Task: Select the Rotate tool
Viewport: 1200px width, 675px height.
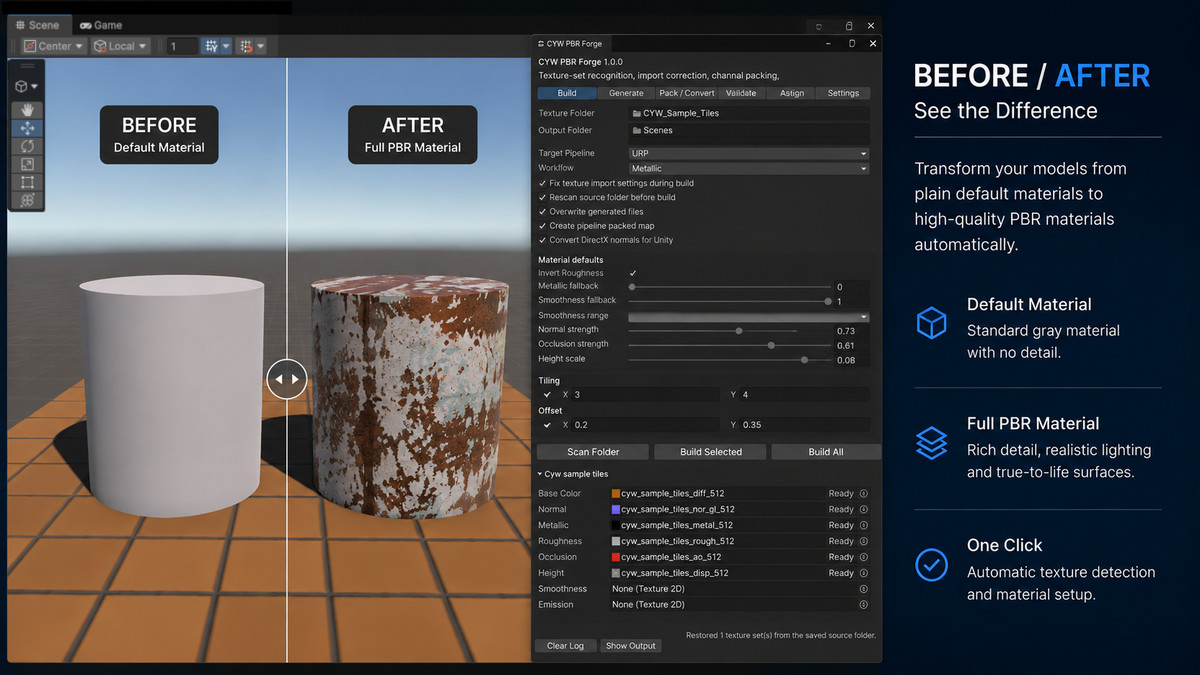Action: pyautogui.click(x=27, y=146)
